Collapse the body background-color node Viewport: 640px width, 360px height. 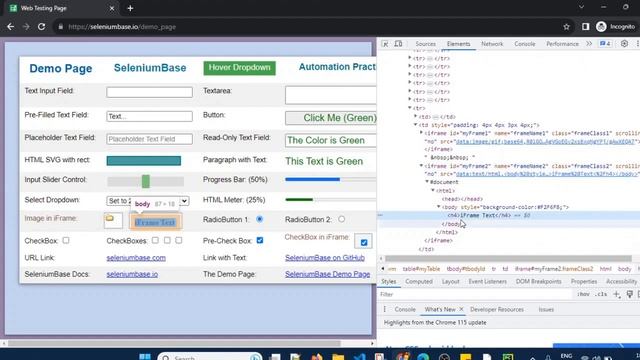[439, 207]
